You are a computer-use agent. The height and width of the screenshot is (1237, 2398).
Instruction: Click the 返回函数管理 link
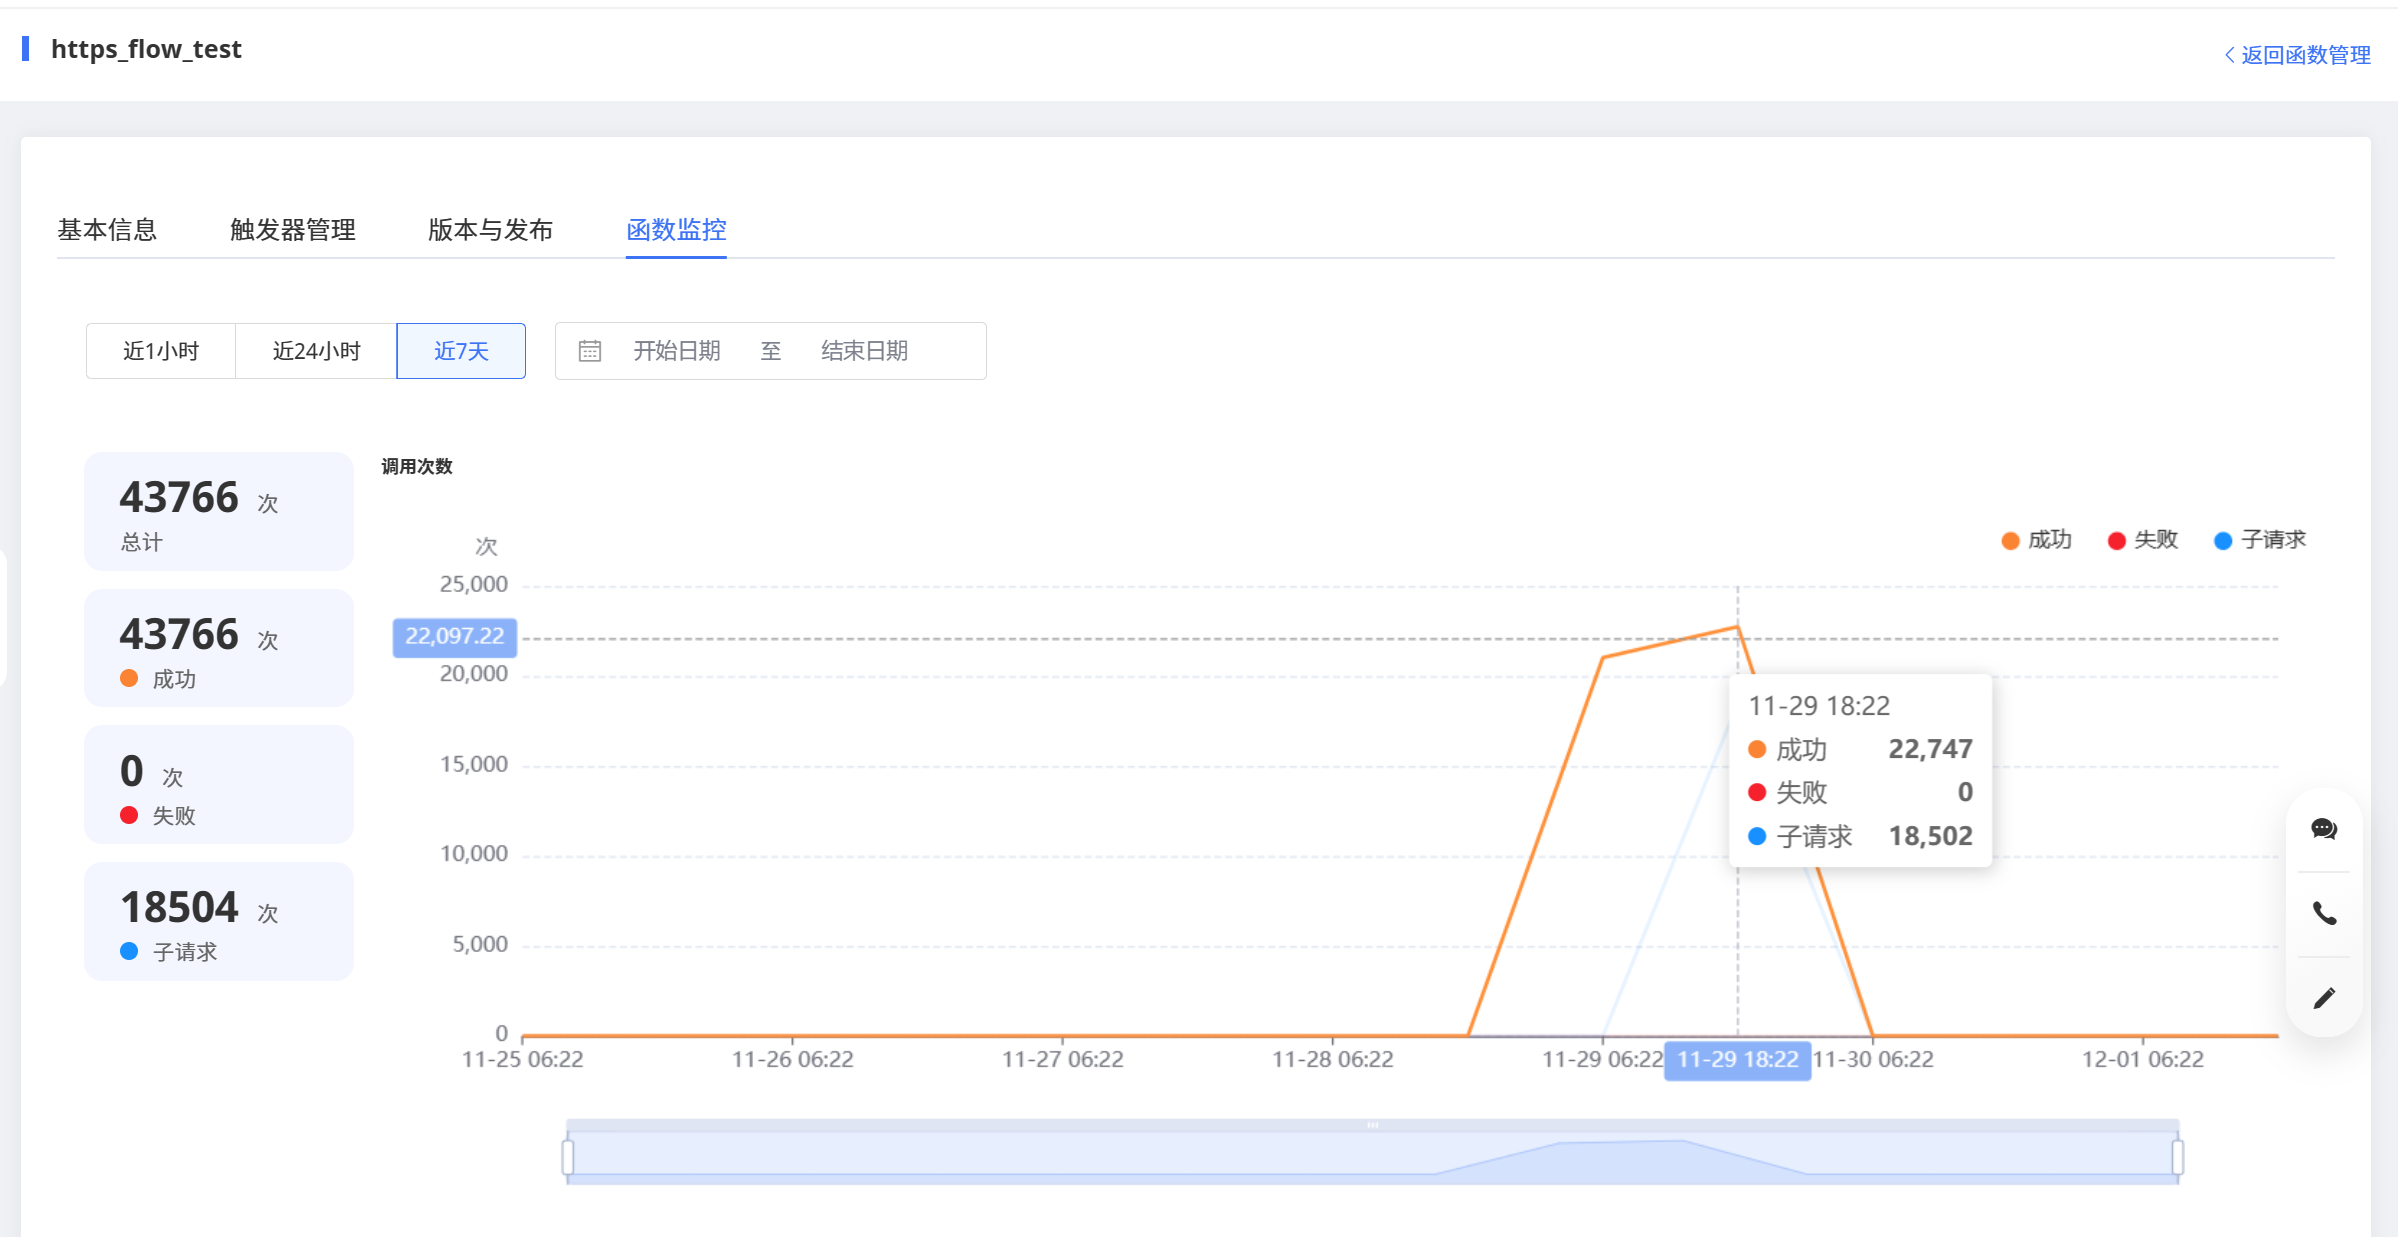pos(2305,55)
